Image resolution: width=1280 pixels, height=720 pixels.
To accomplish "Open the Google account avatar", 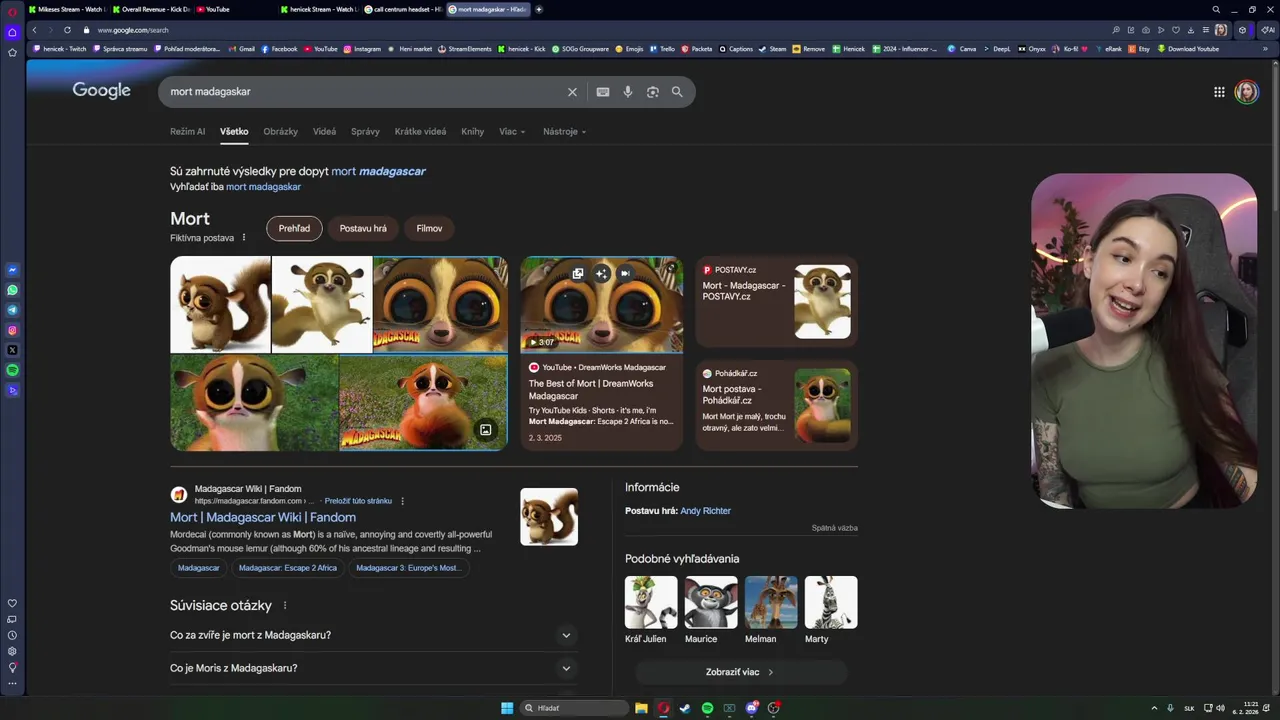I will (1246, 92).
